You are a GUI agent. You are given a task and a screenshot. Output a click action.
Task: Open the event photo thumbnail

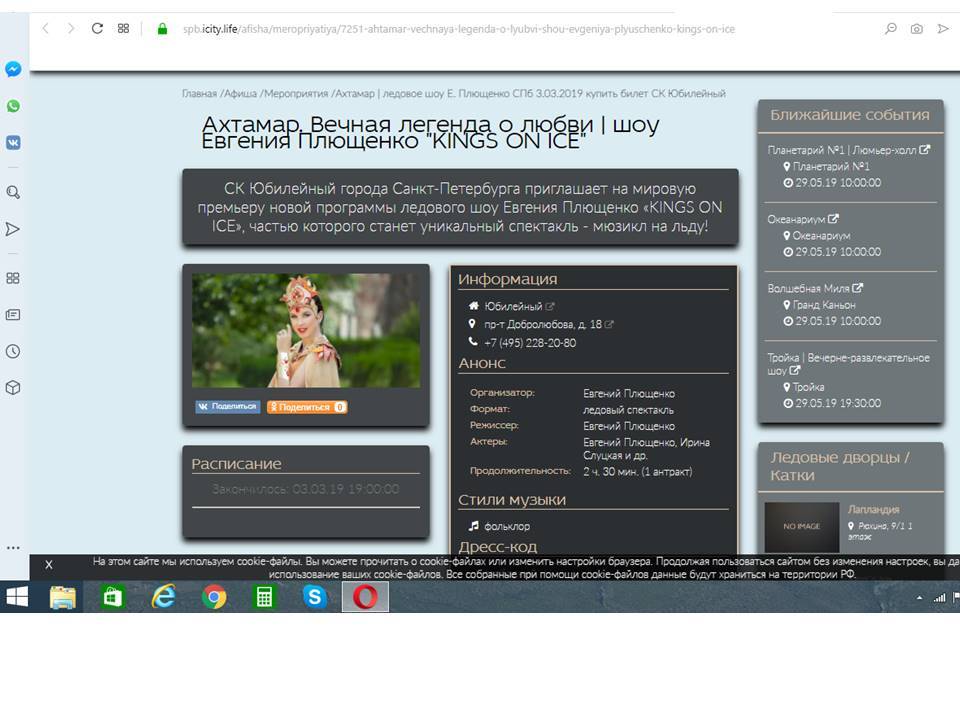point(306,331)
